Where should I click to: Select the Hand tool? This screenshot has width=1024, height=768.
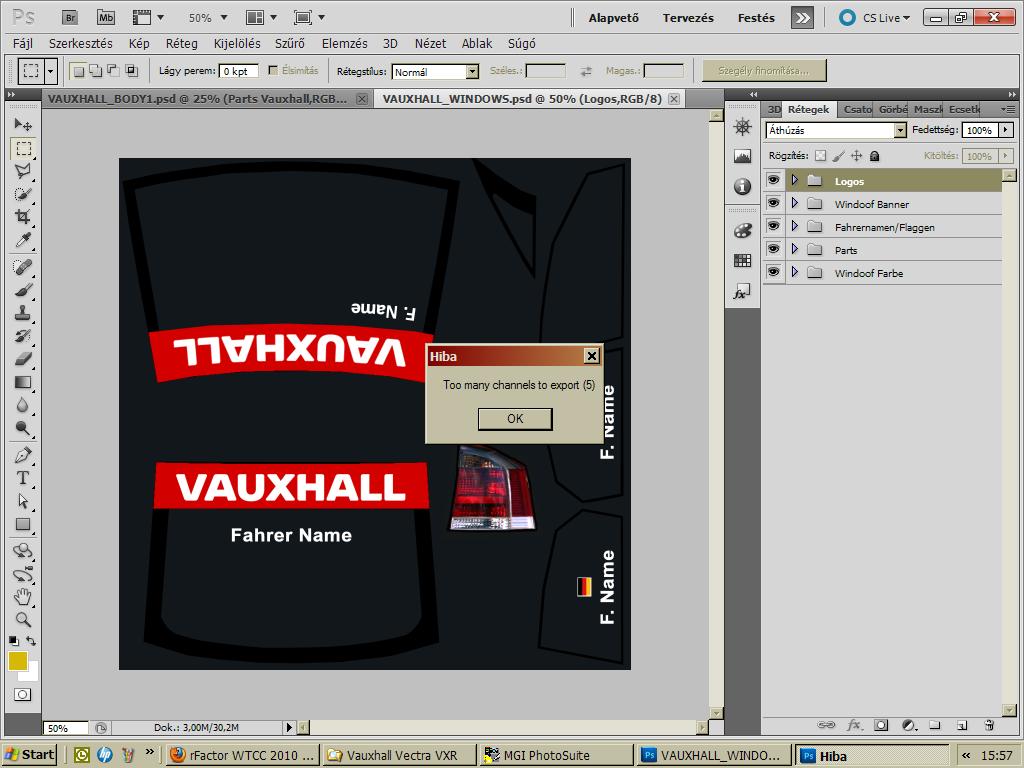pyautogui.click(x=23, y=596)
